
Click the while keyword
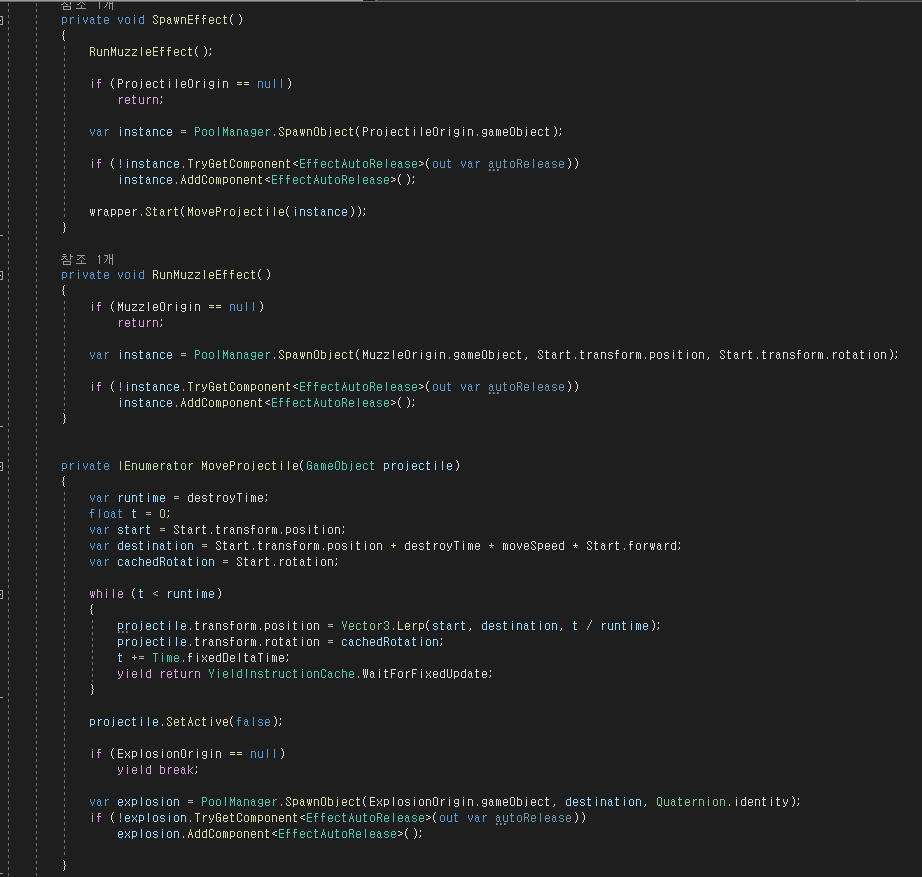point(106,594)
